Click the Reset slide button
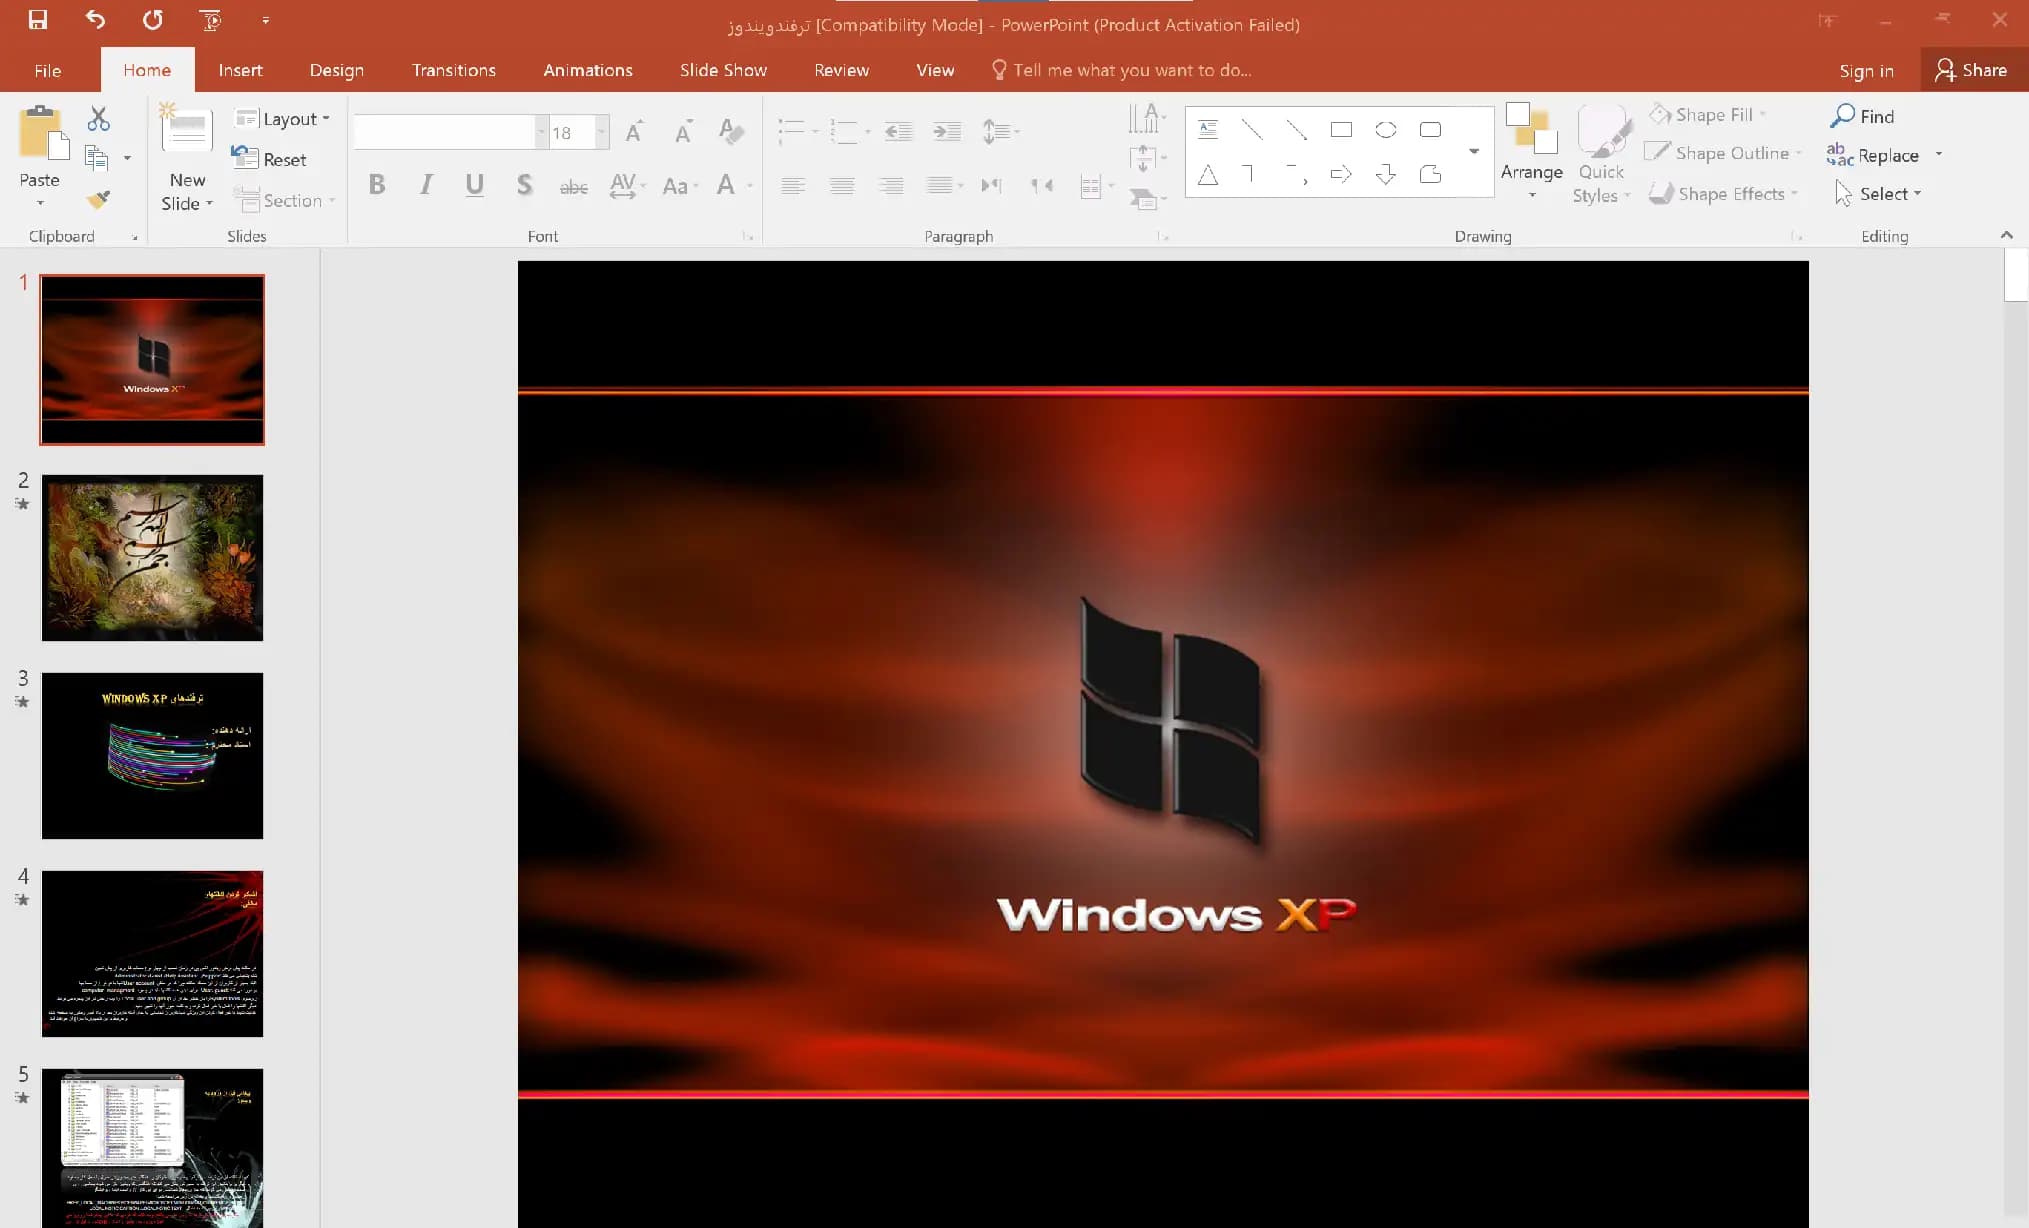Viewport: 2029px width, 1228px height. pyautogui.click(x=270, y=159)
